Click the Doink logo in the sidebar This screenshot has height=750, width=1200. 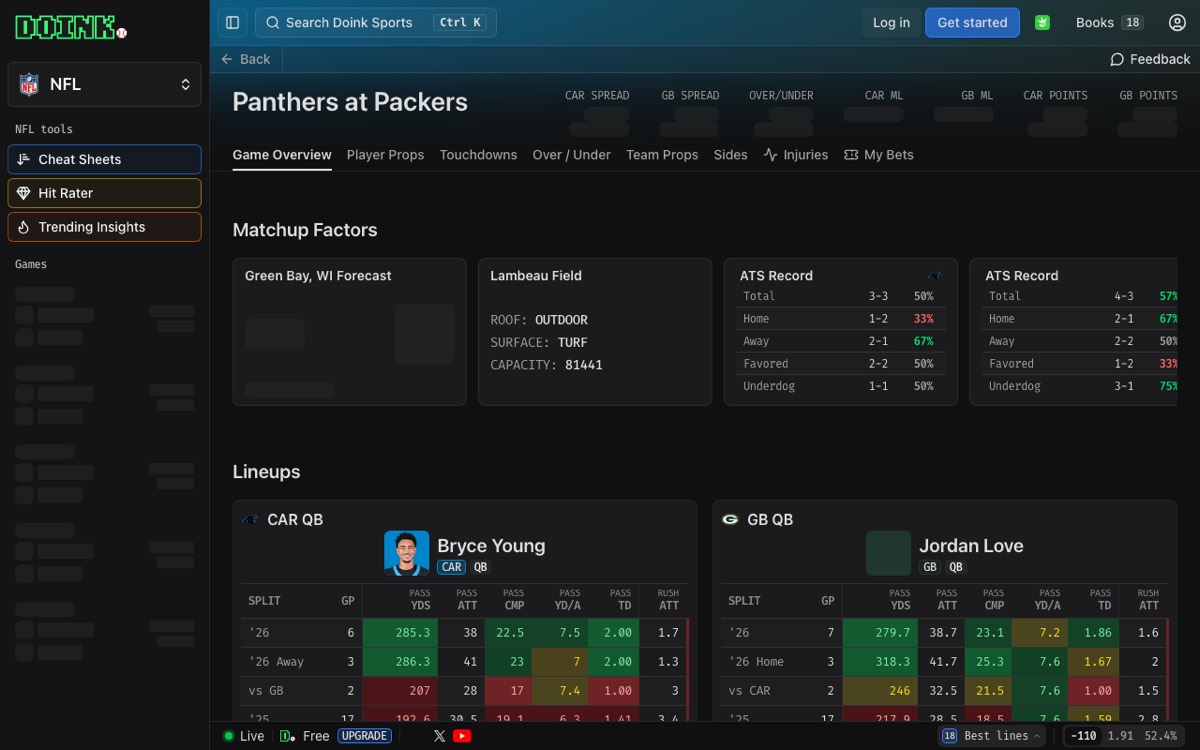pos(70,27)
